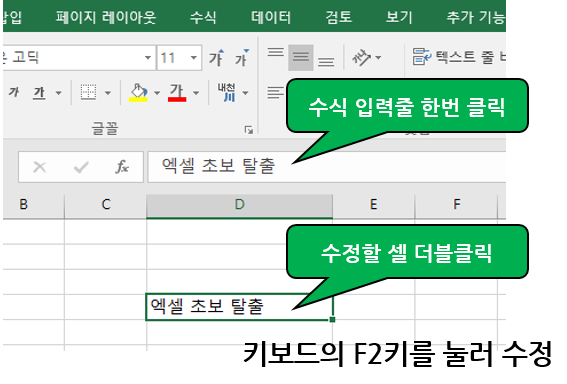Toggle 텍스트 줄 바꿈 wrap text
This screenshot has height=384, width=567.
tap(459, 57)
